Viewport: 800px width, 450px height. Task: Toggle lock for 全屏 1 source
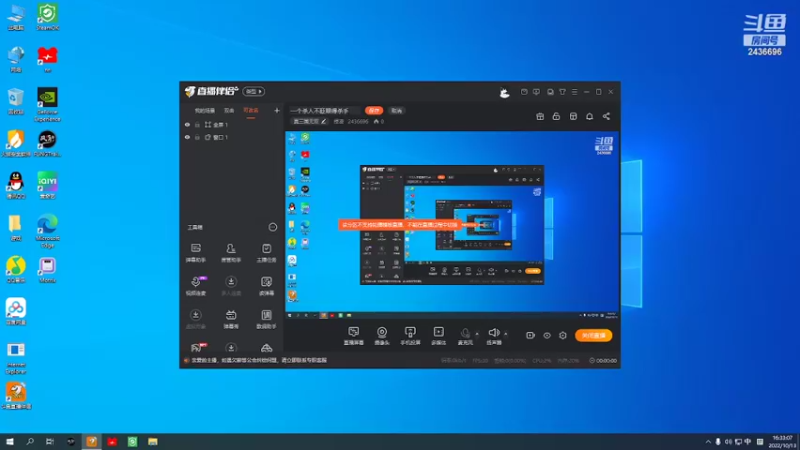point(197,124)
